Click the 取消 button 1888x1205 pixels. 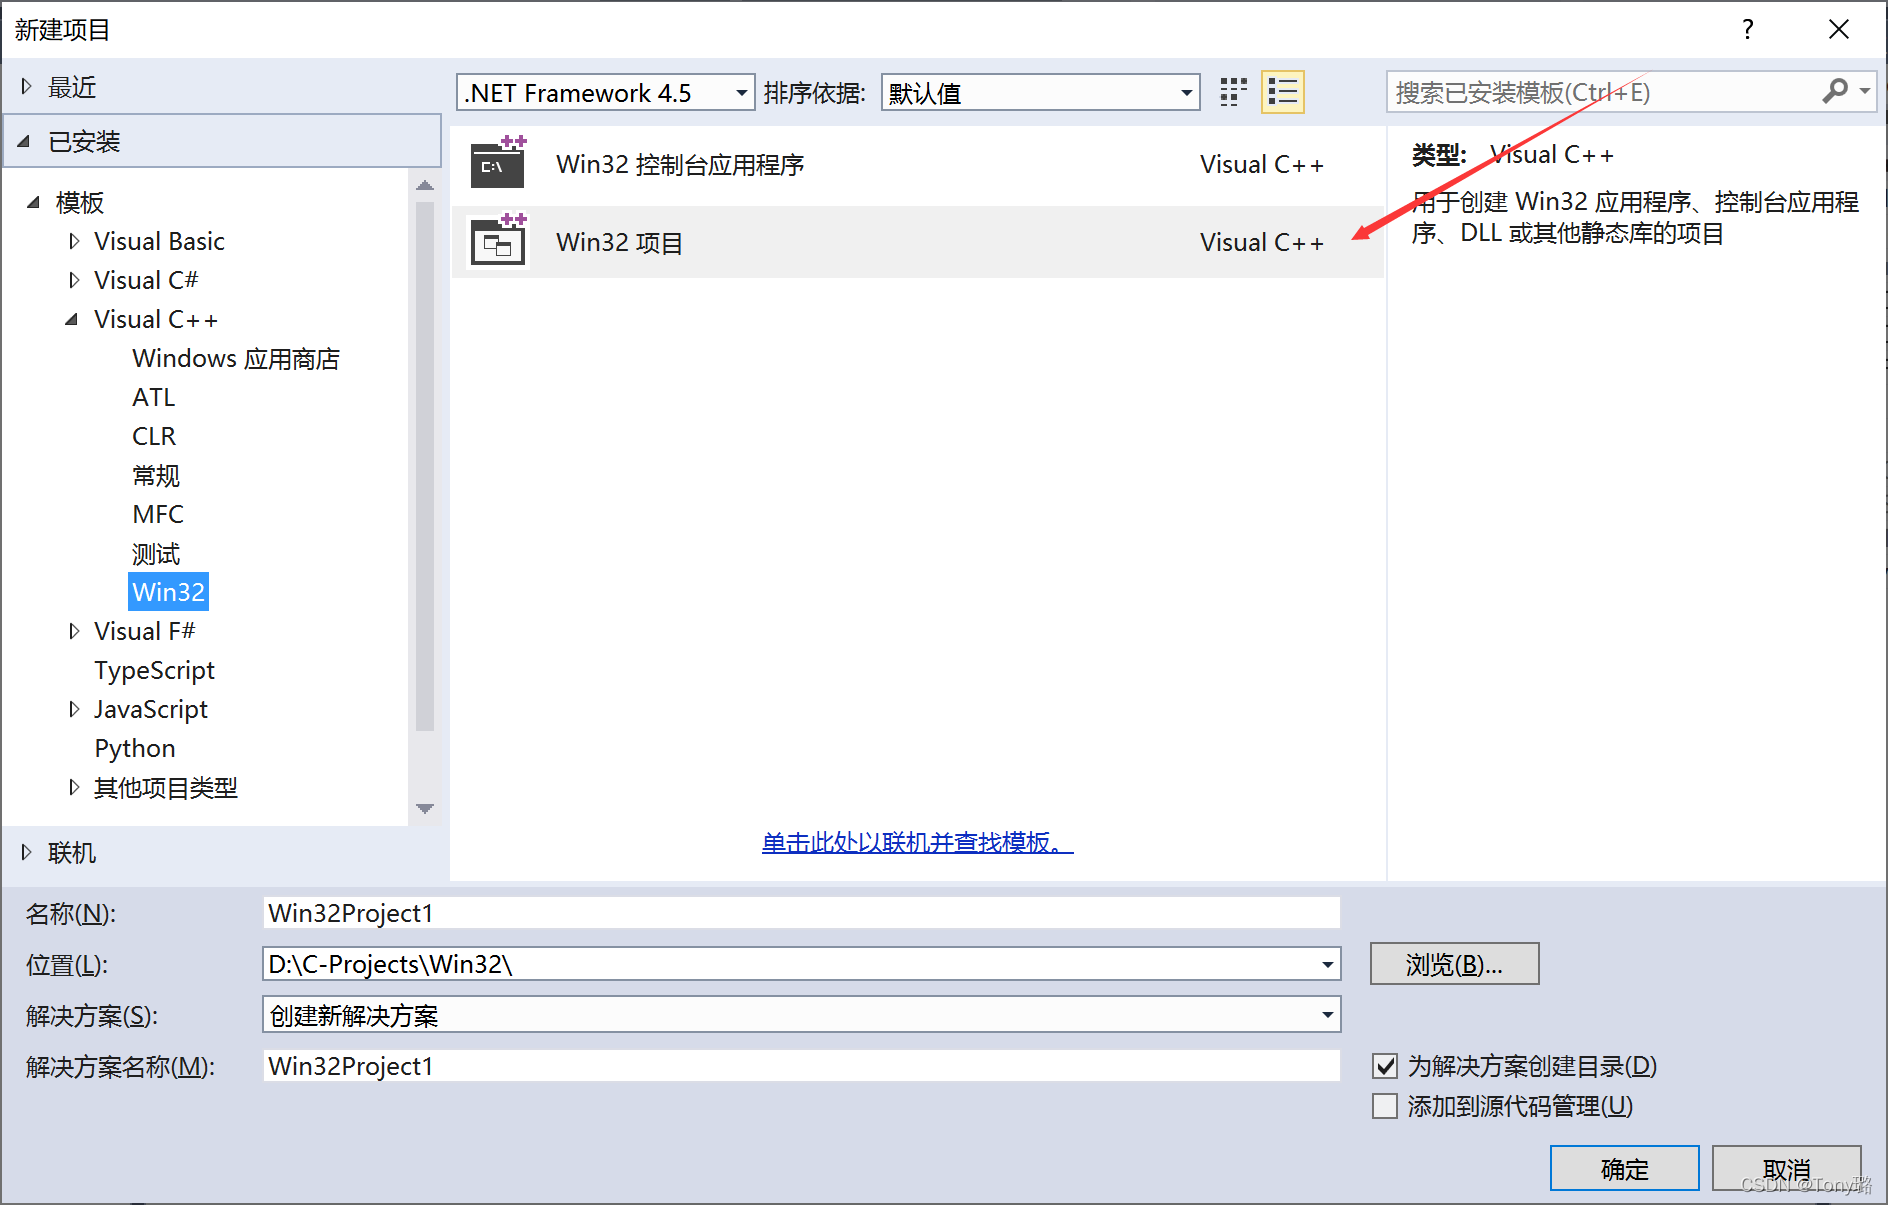1786,1168
